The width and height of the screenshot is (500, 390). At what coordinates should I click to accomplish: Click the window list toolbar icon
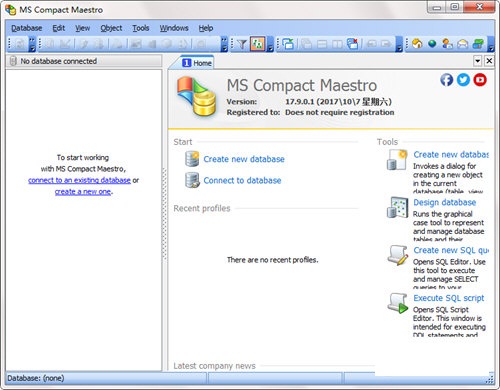288,44
